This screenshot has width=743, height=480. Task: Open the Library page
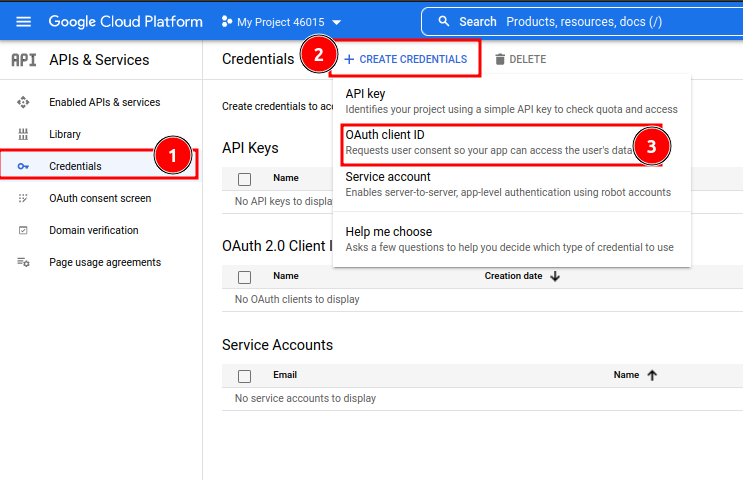click(65, 134)
